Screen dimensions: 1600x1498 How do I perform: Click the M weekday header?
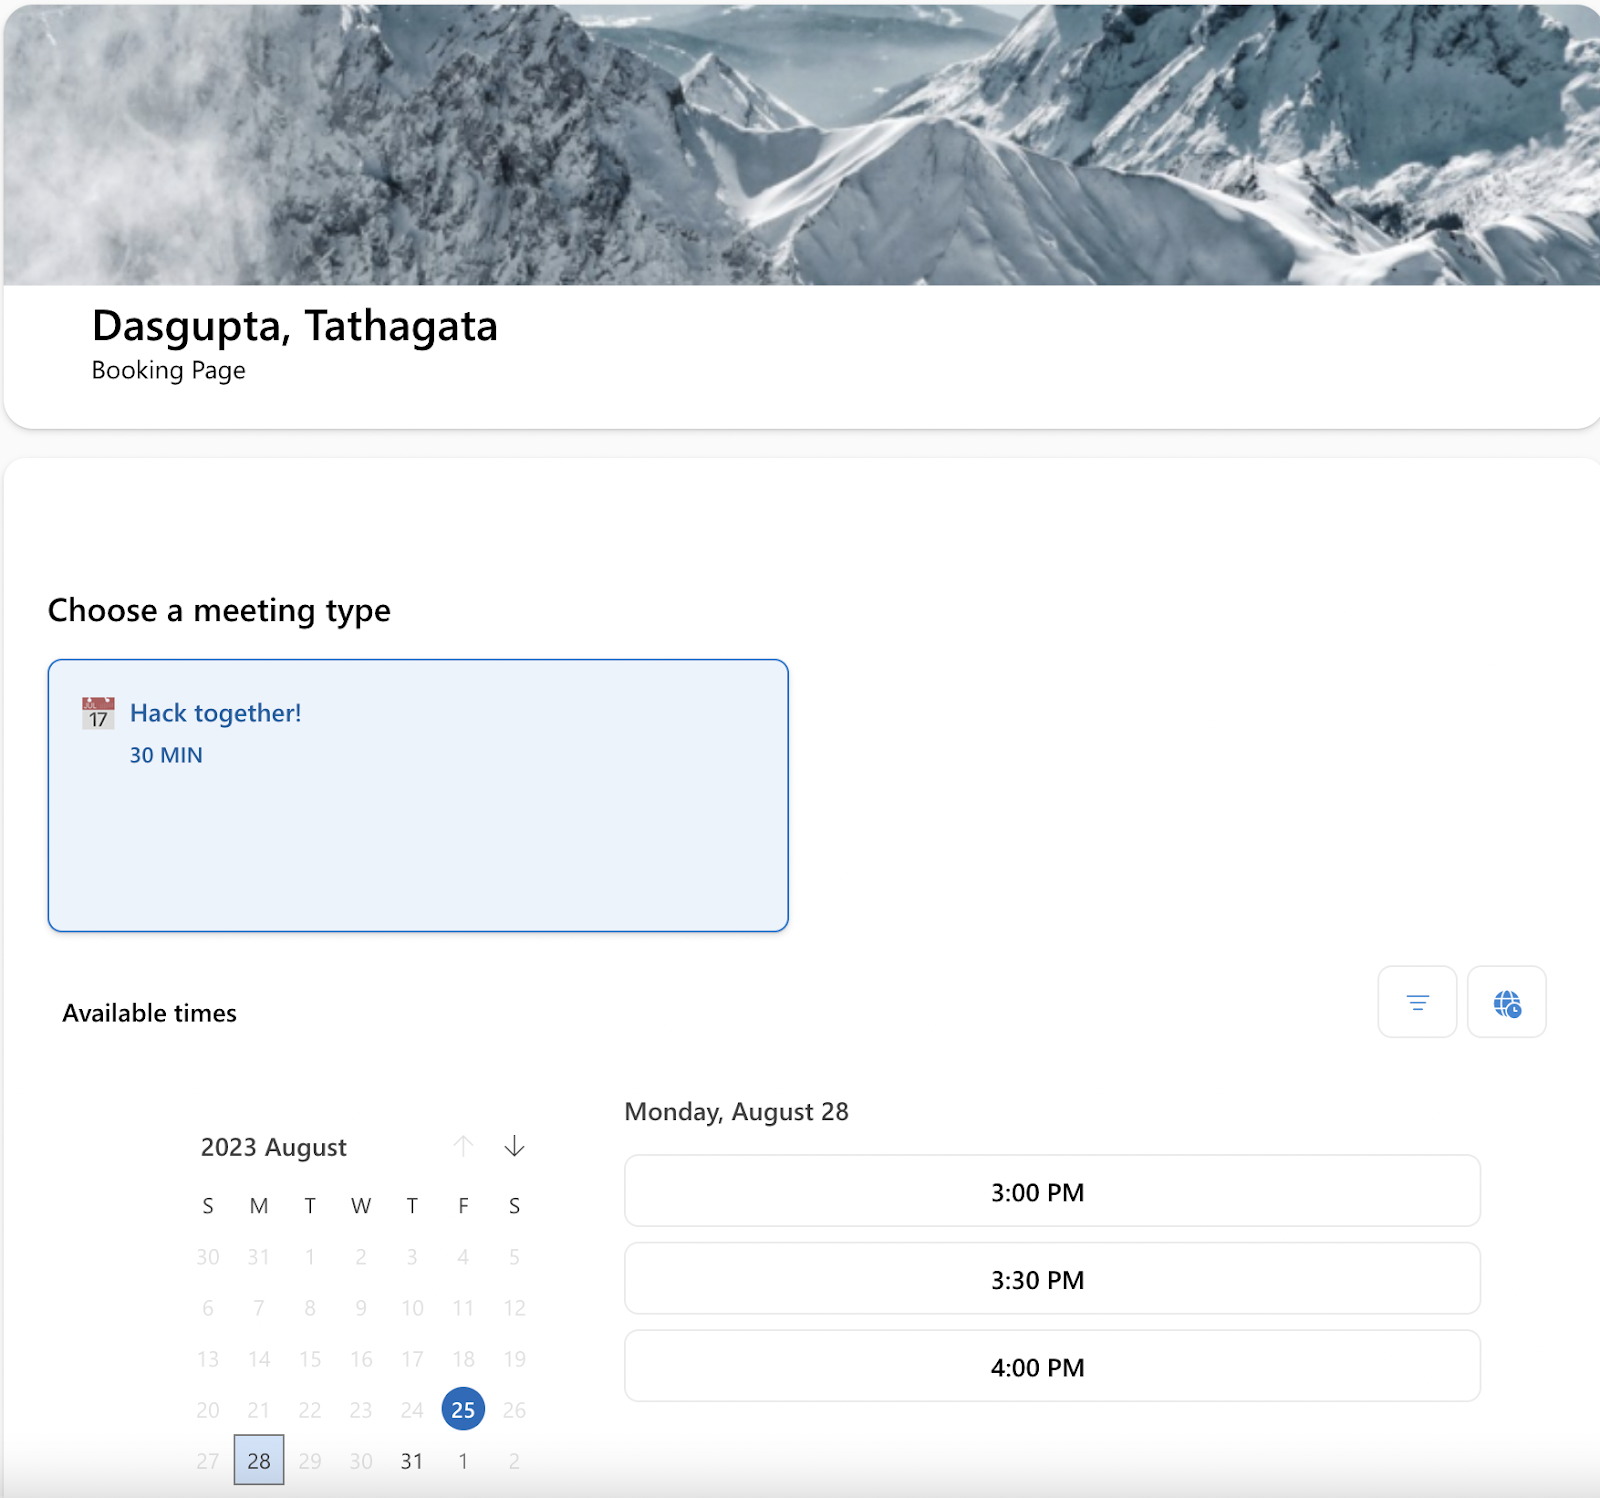(259, 1206)
